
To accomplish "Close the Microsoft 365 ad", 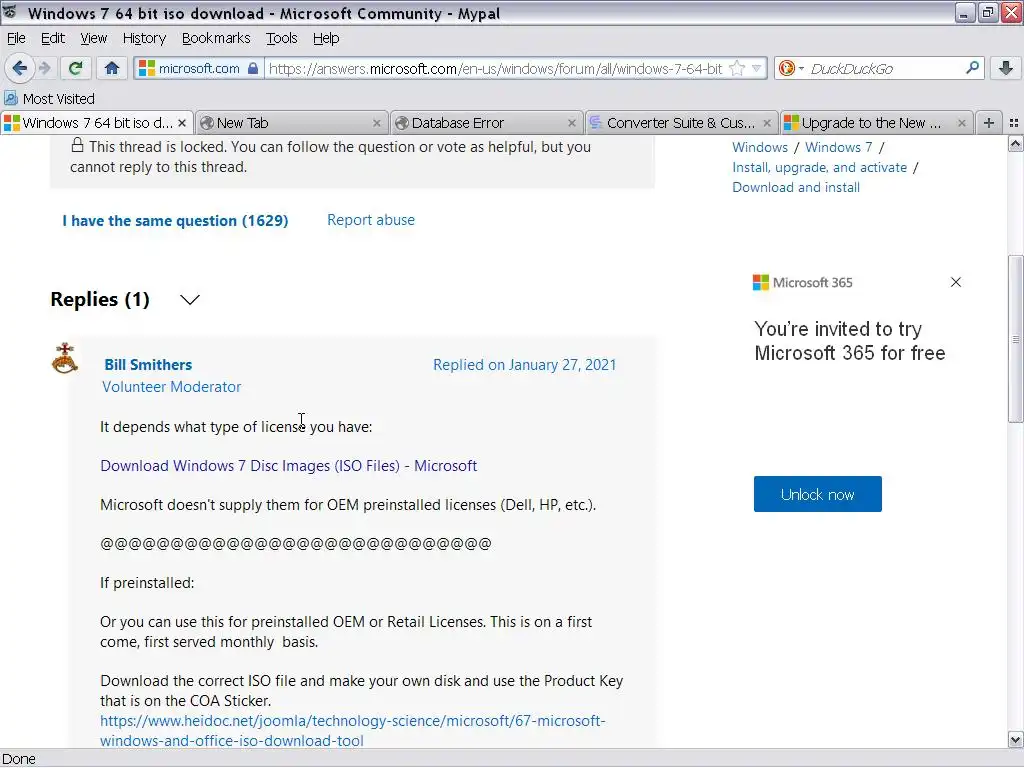I will tap(956, 282).
